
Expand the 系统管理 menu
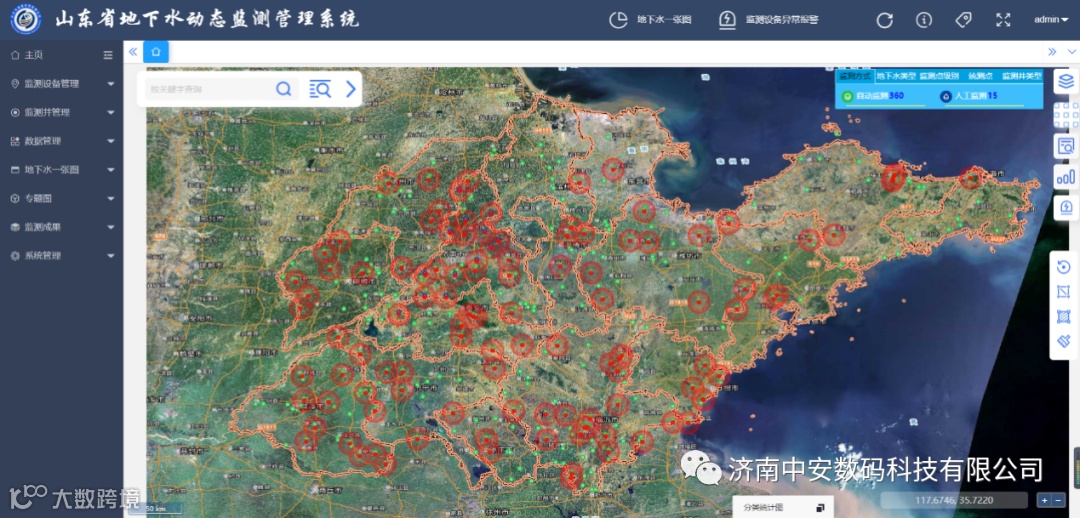(62, 256)
